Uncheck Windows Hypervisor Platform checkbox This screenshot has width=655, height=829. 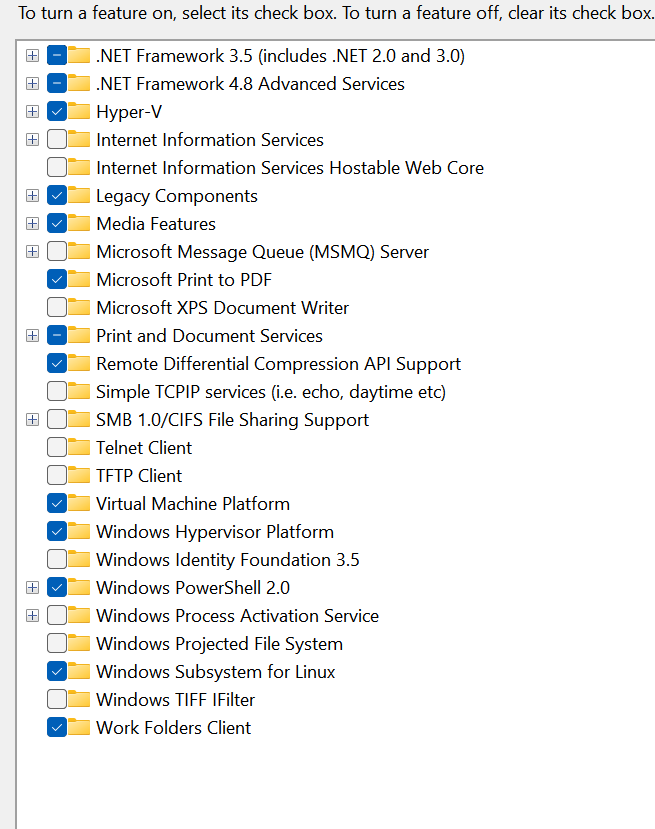[x=57, y=532]
